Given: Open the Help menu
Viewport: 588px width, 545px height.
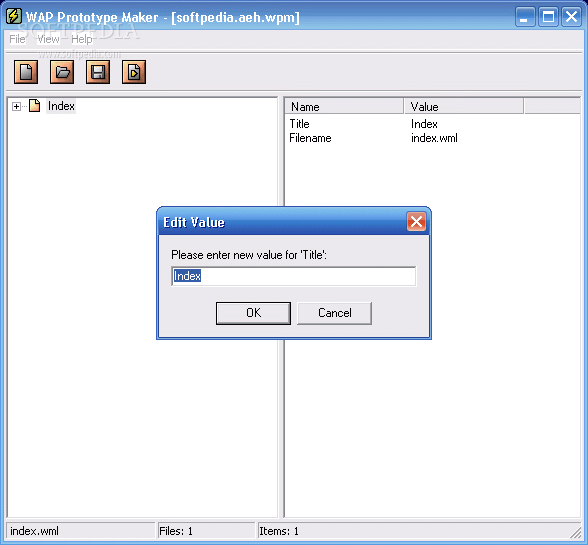Looking at the screenshot, I should pyautogui.click(x=82, y=39).
